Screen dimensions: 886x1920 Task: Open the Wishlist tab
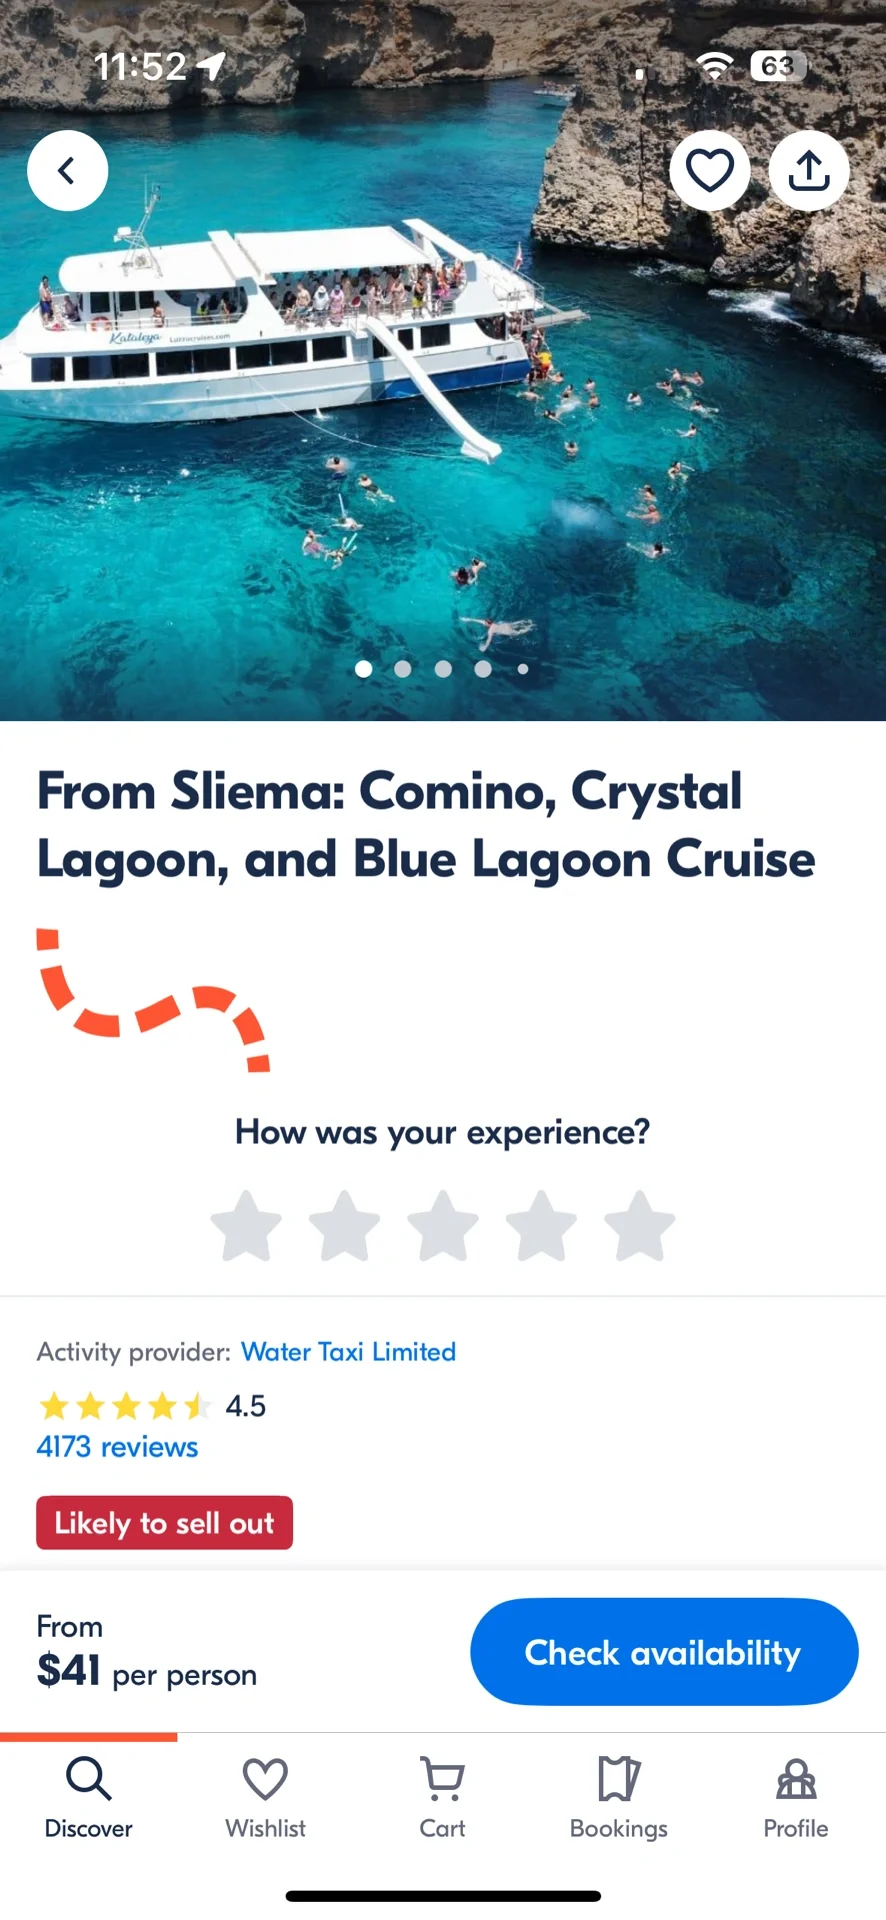[x=265, y=1798]
